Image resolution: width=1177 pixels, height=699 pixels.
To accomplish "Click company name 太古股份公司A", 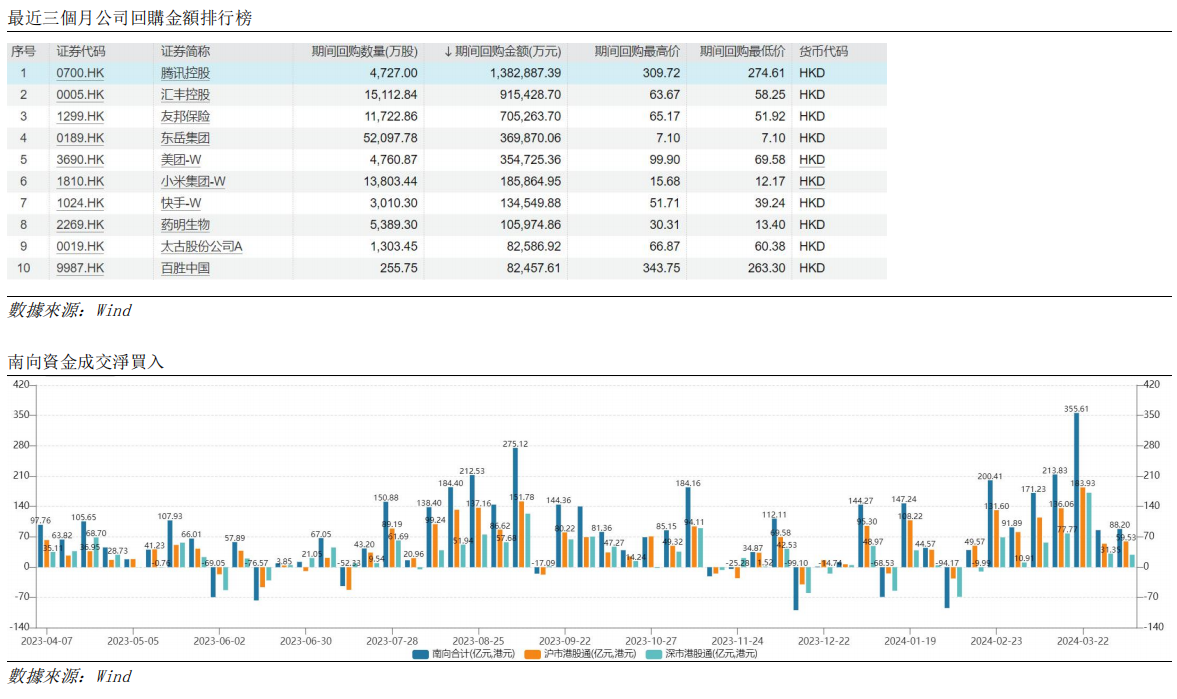I will [x=202, y=247].
